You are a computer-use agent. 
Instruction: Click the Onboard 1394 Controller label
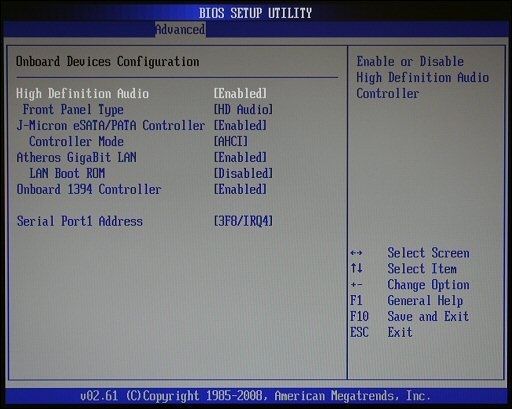[x=89, y=190]
